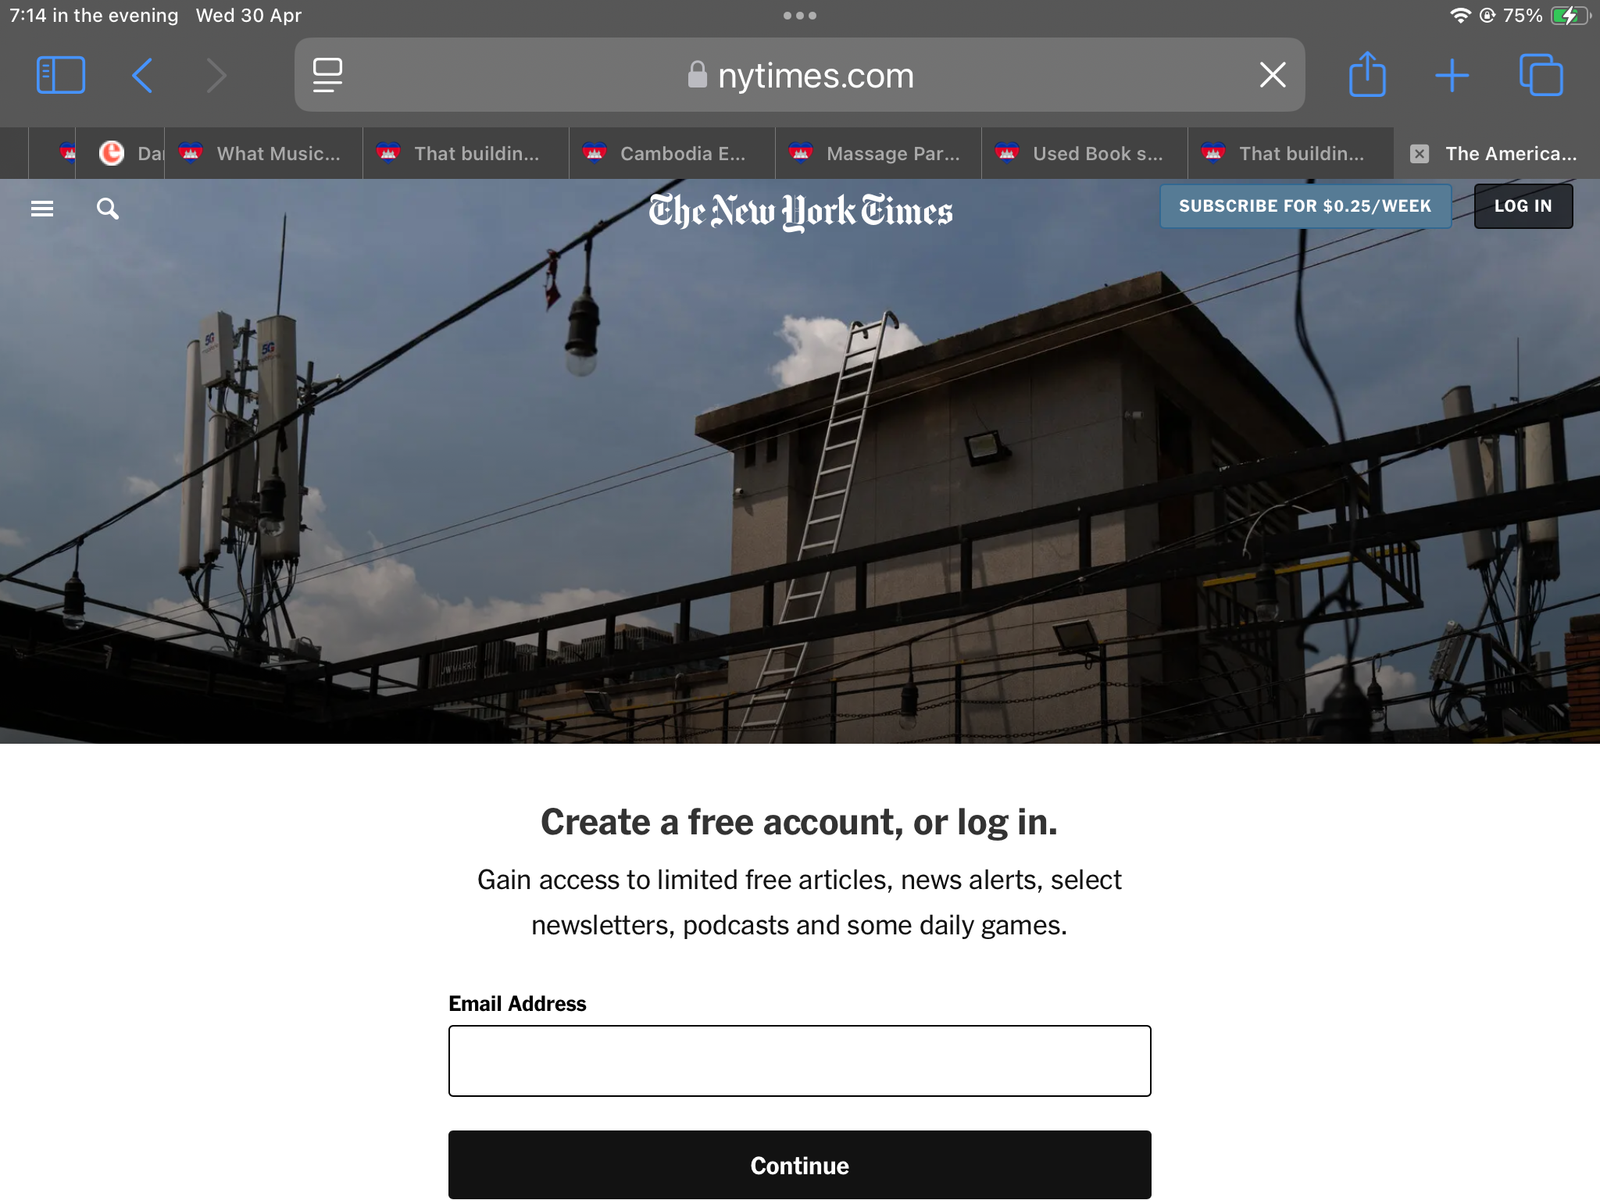The height and width of the screenshot is (1200, 1600).
Task: Open the reader page menu icon
Action: pyautogui.click(x=327, y=75)
